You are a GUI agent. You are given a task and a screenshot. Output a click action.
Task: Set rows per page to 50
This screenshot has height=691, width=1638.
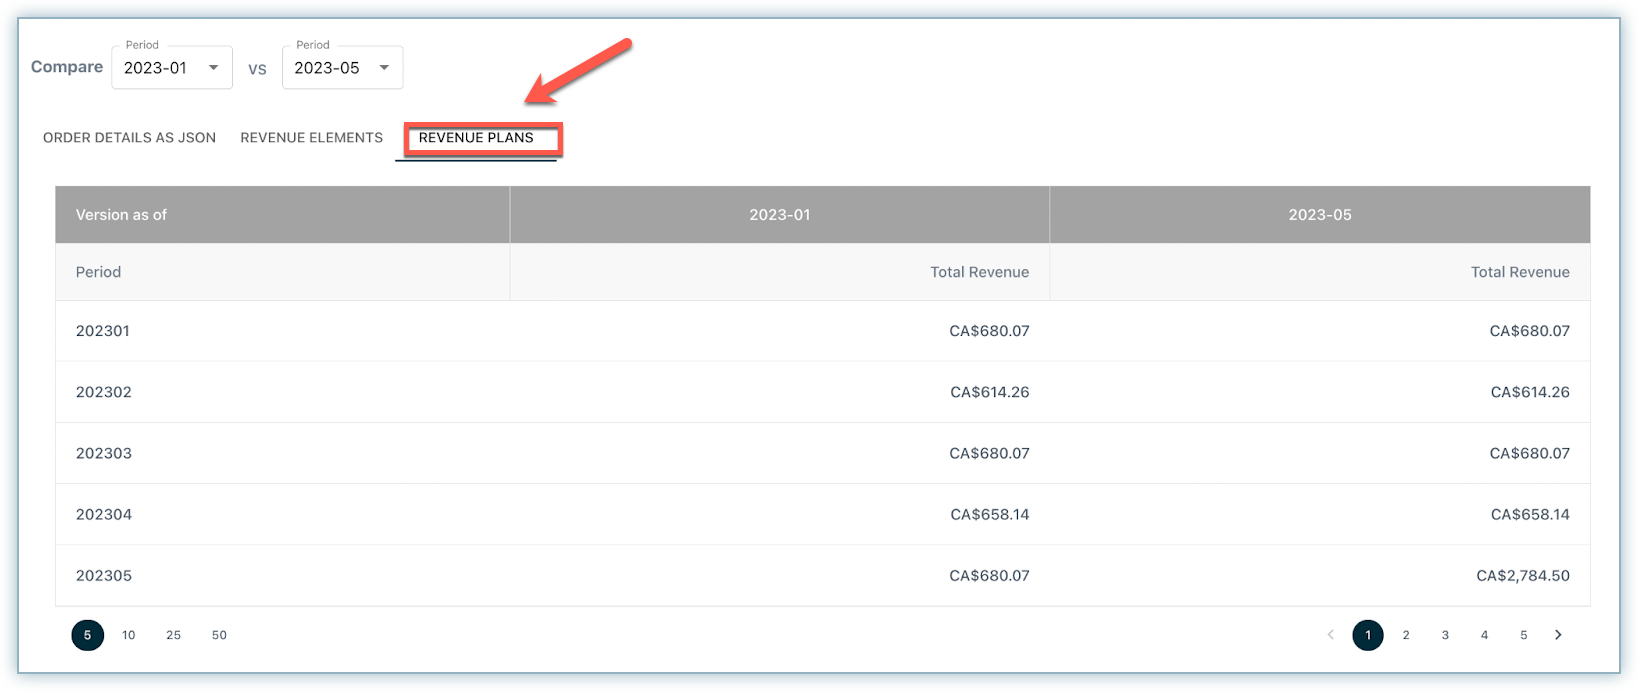click(219, 635)
